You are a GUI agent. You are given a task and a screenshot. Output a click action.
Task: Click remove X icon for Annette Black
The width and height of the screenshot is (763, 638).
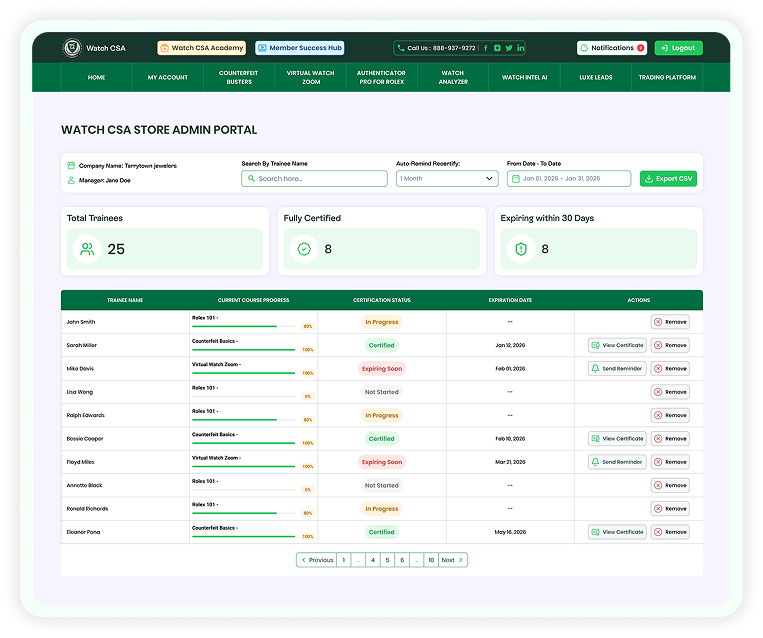658,485
